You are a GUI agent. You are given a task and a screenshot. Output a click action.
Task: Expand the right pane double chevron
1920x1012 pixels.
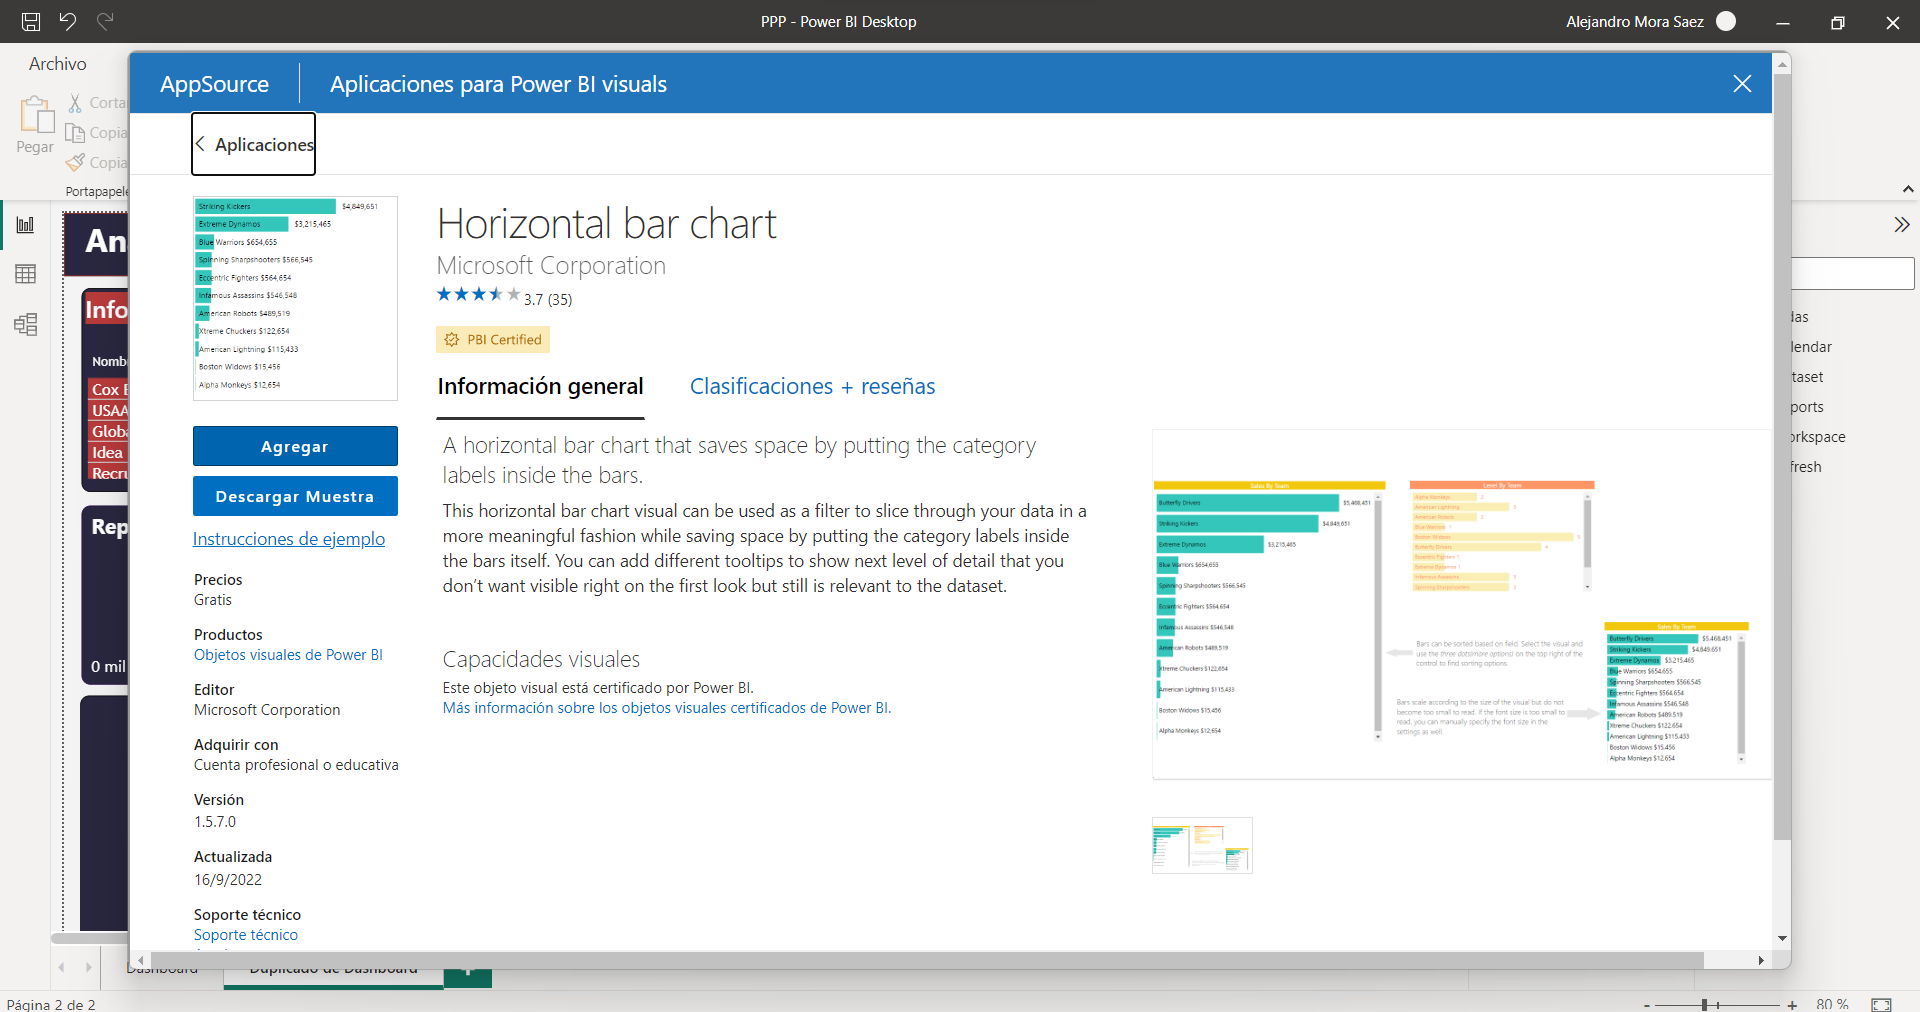(1901, 225)
